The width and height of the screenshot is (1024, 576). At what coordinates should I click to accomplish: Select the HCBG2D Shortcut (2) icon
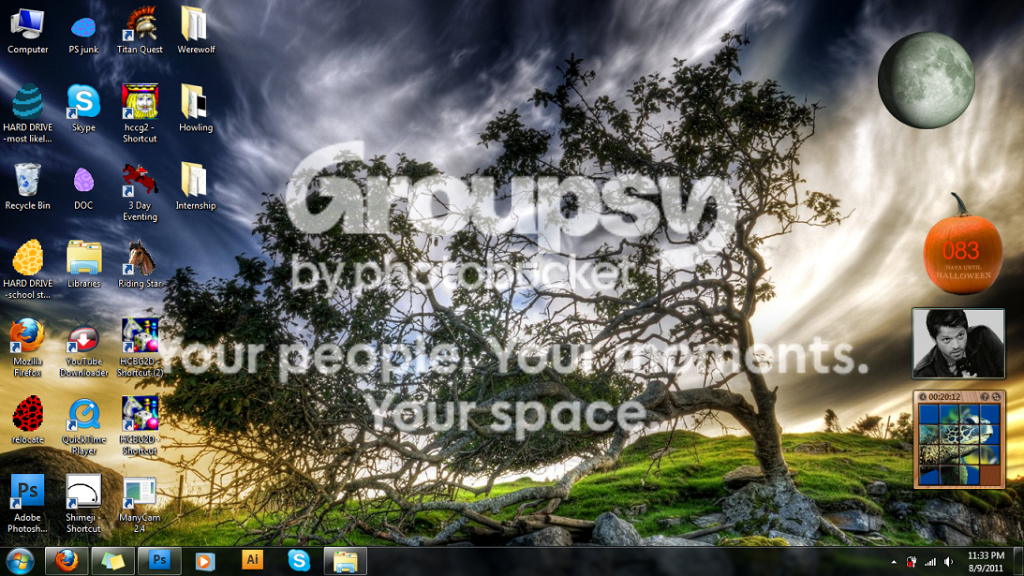(140, 348)
